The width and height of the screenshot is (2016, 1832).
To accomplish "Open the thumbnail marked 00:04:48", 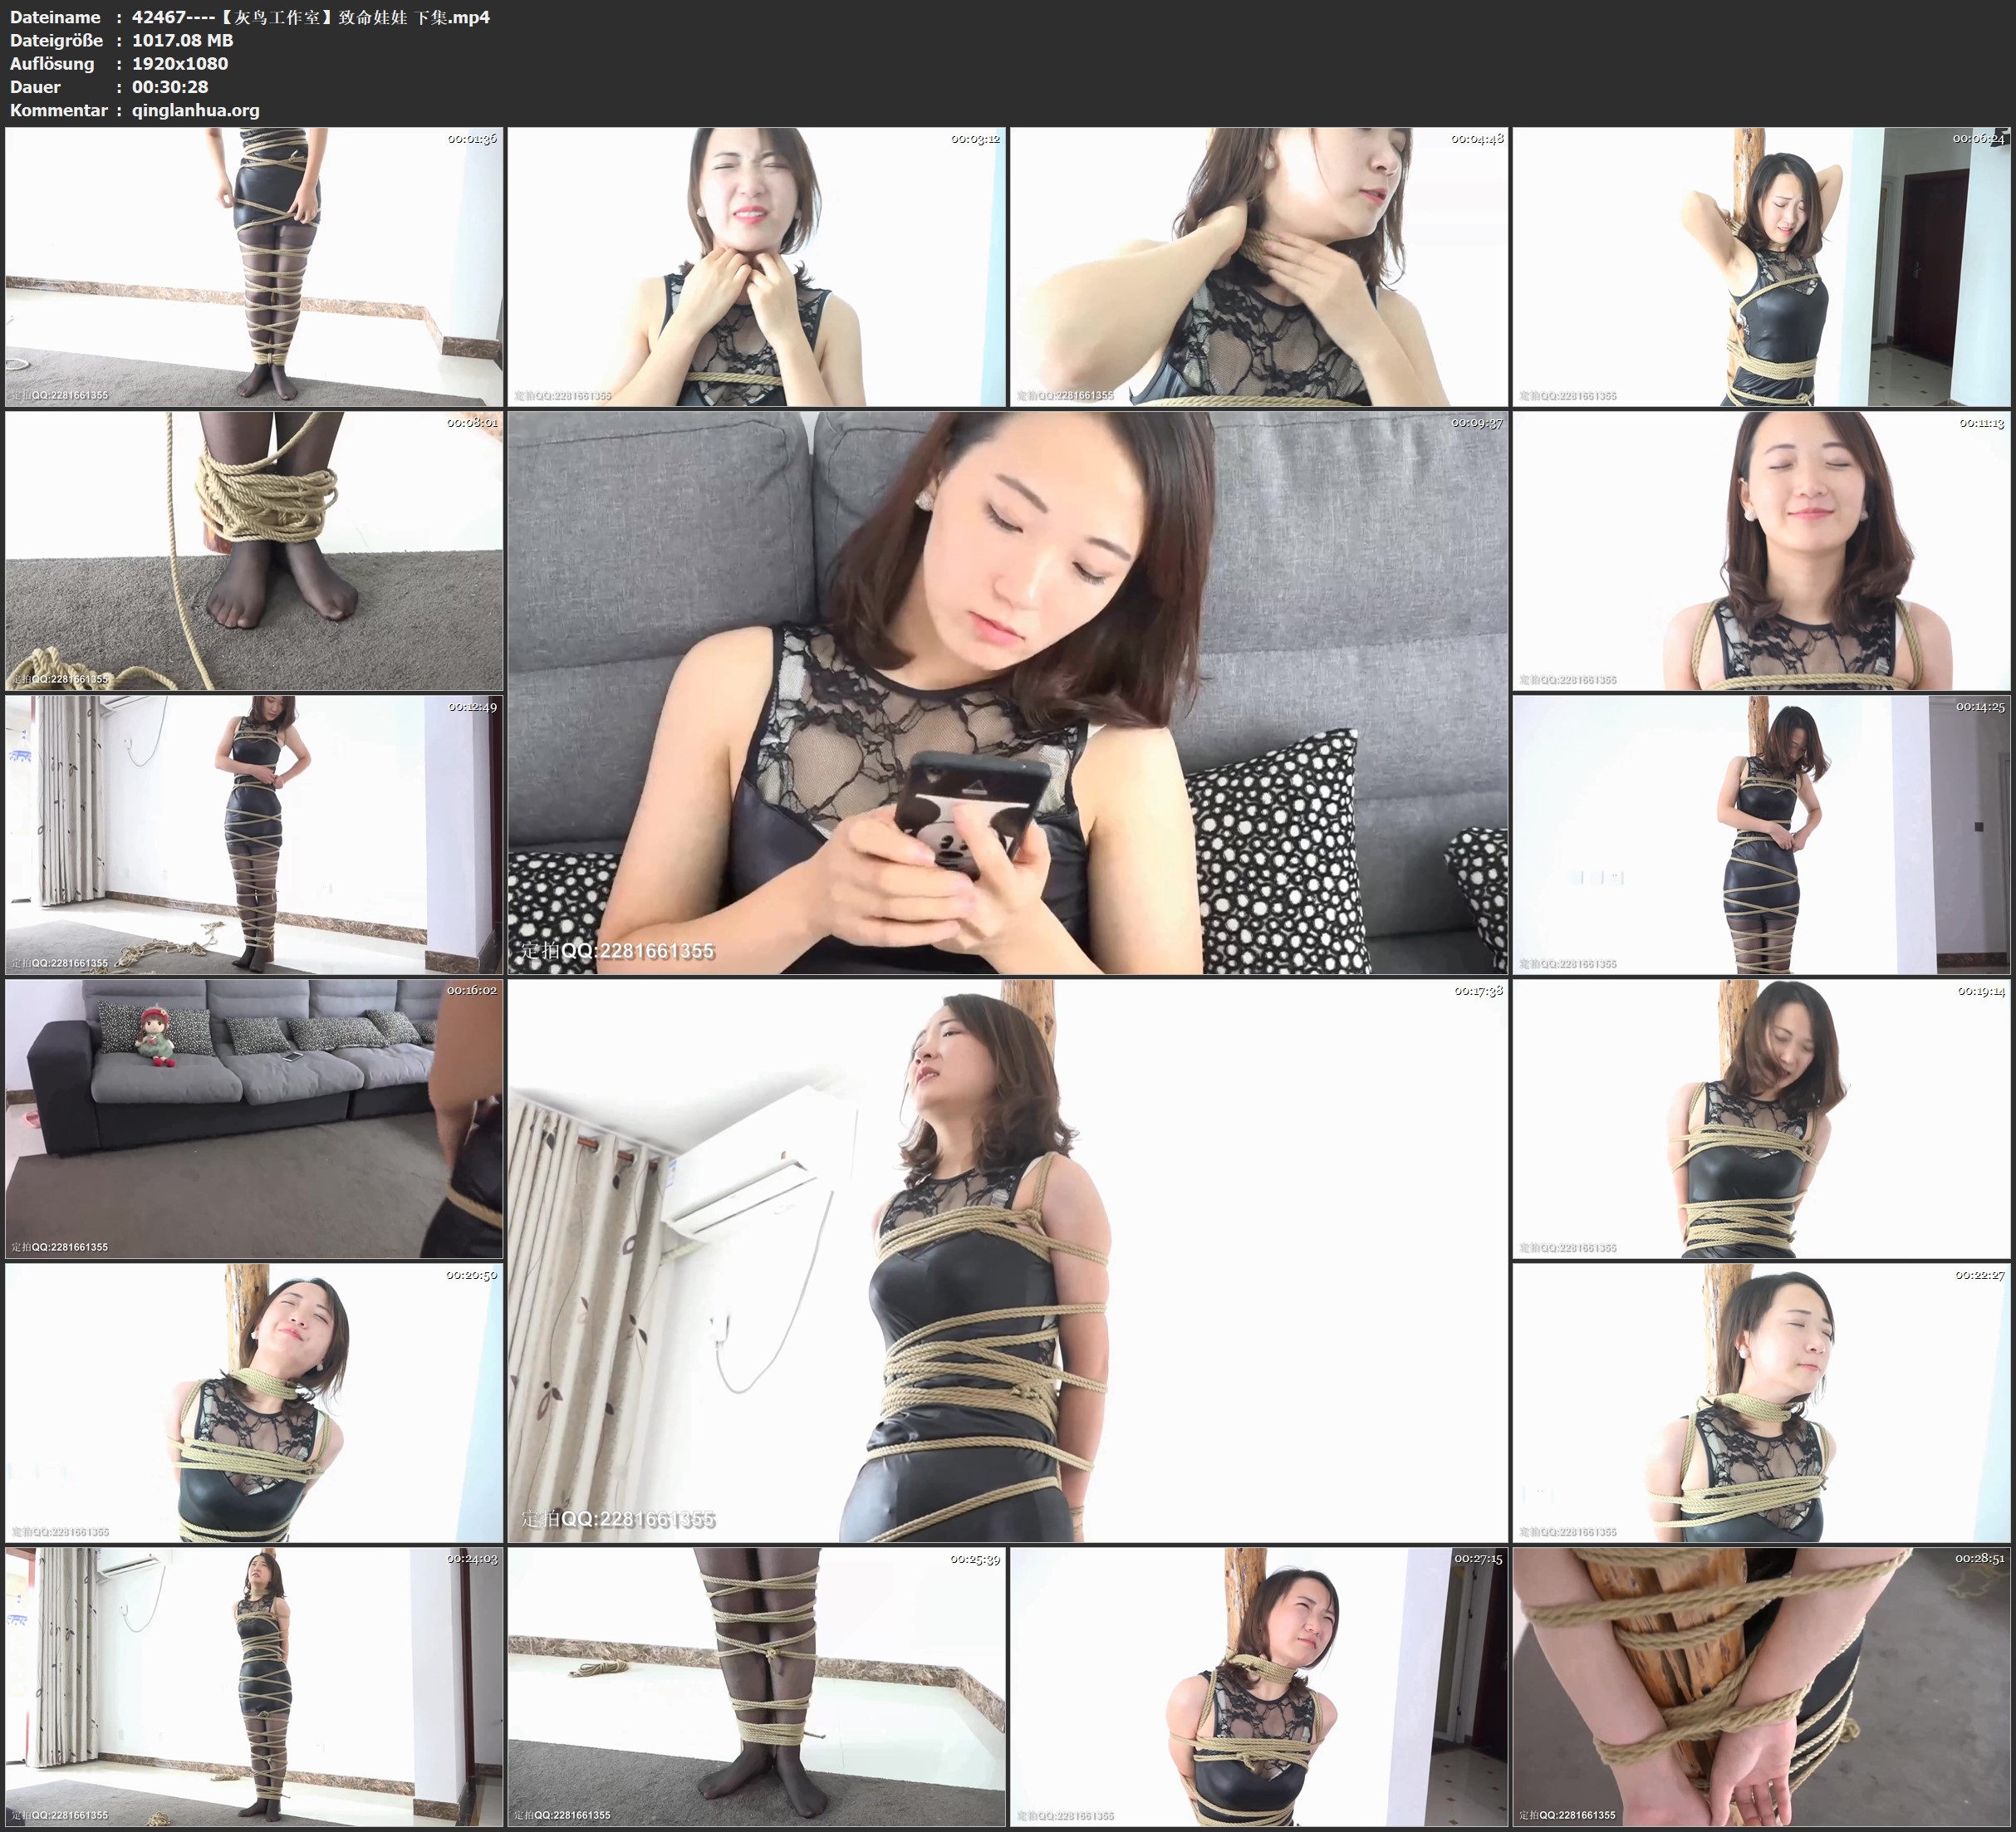I will pos(1258,267).
